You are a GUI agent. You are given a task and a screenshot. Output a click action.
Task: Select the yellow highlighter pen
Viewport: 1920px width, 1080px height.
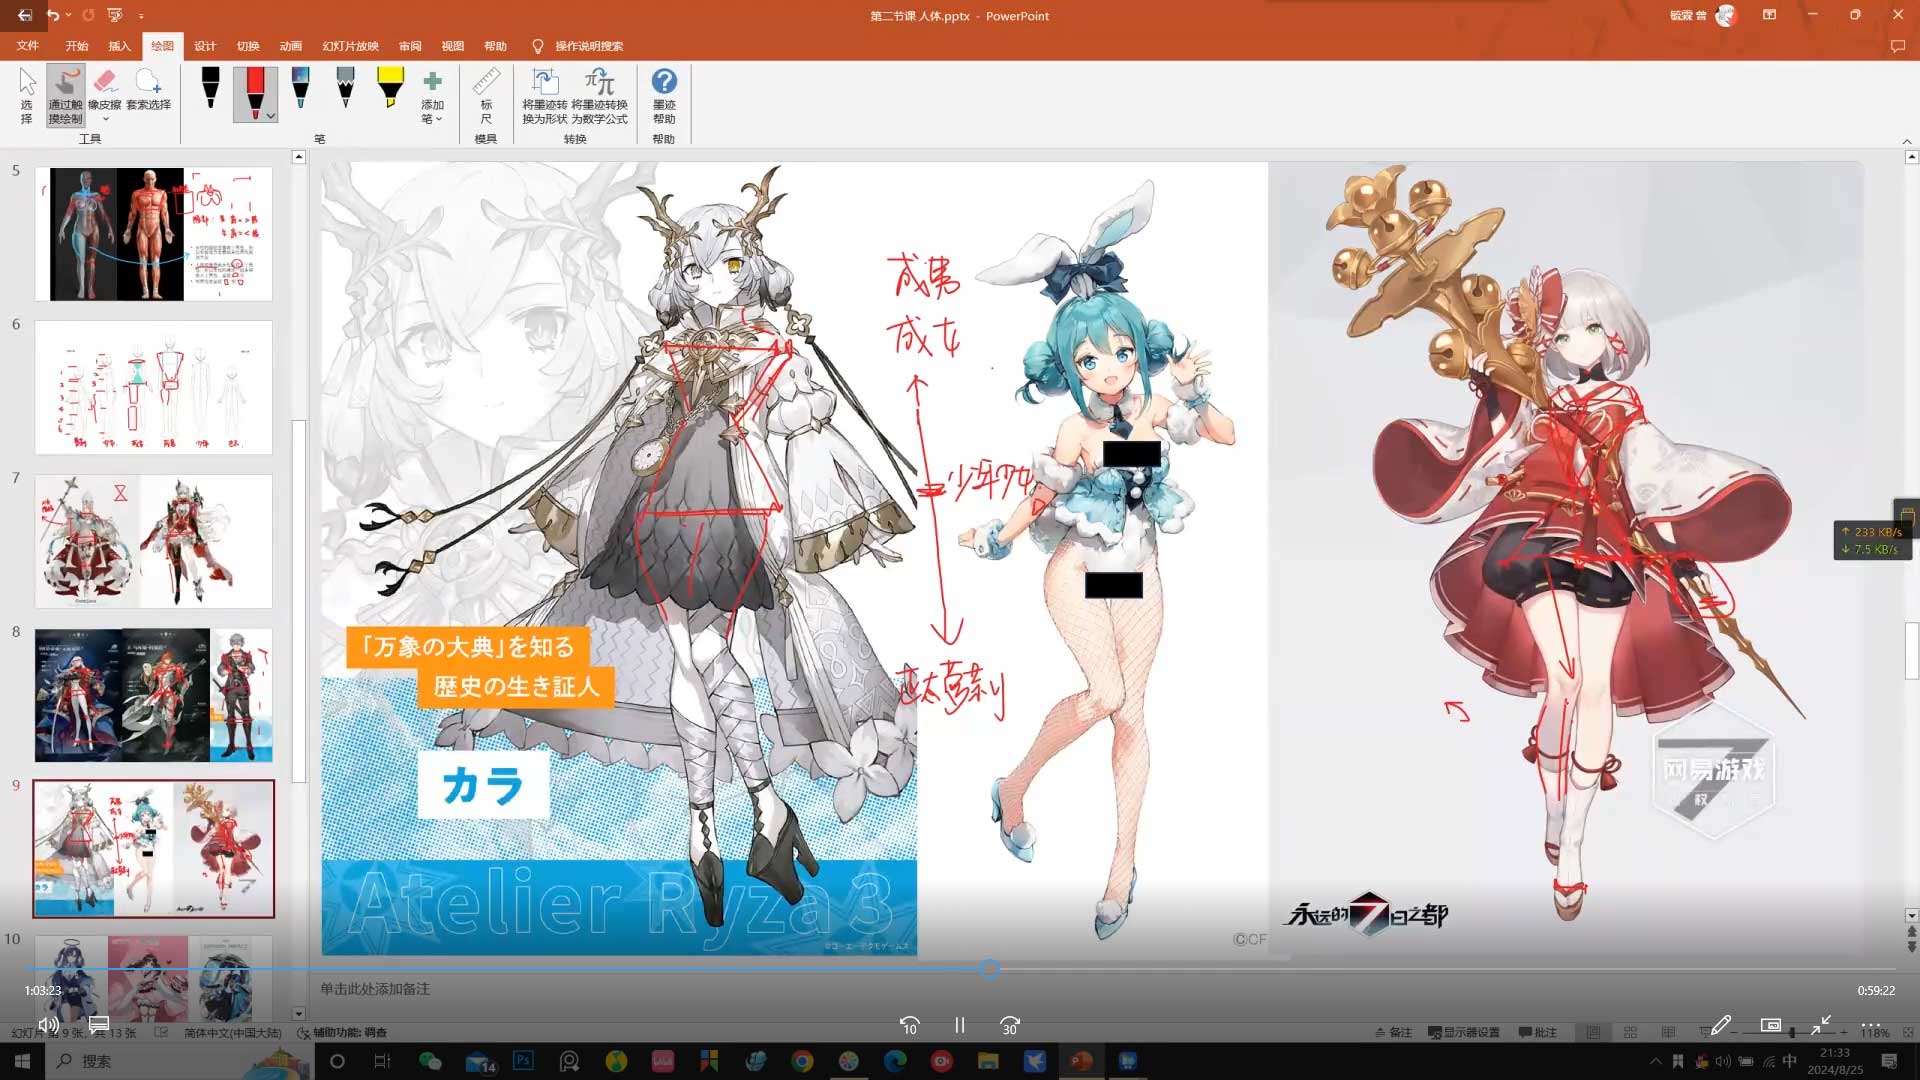[390, 88]
